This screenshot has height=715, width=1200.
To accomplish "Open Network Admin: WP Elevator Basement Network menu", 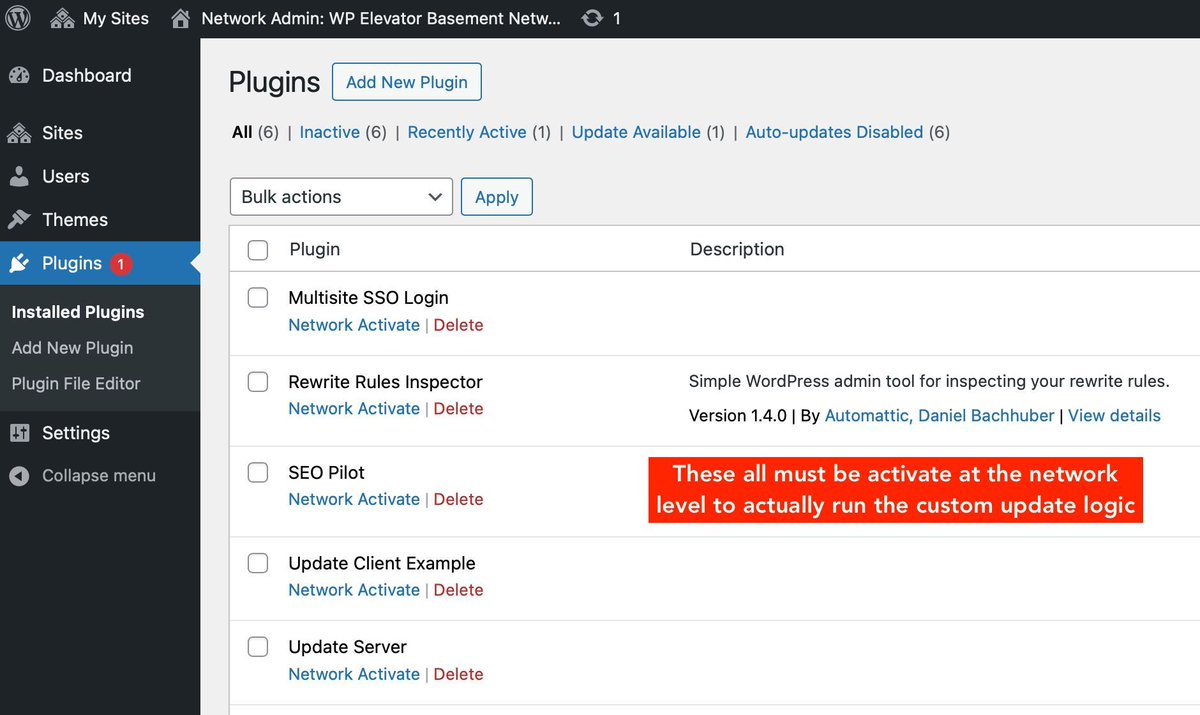I will tap(366, 18).
